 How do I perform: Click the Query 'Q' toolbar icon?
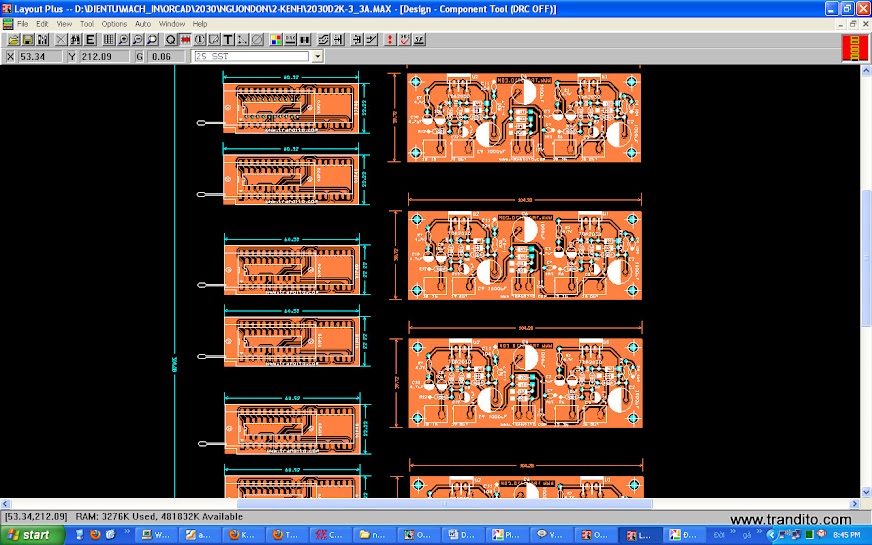(171, 39)
